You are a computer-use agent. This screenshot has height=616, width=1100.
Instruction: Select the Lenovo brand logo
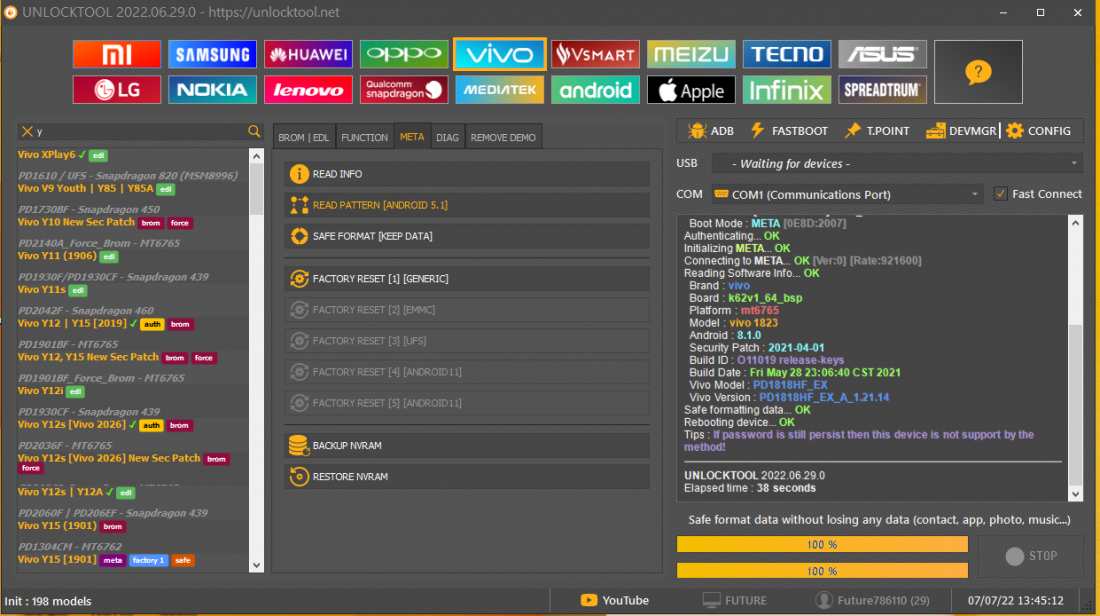(308, 90)
